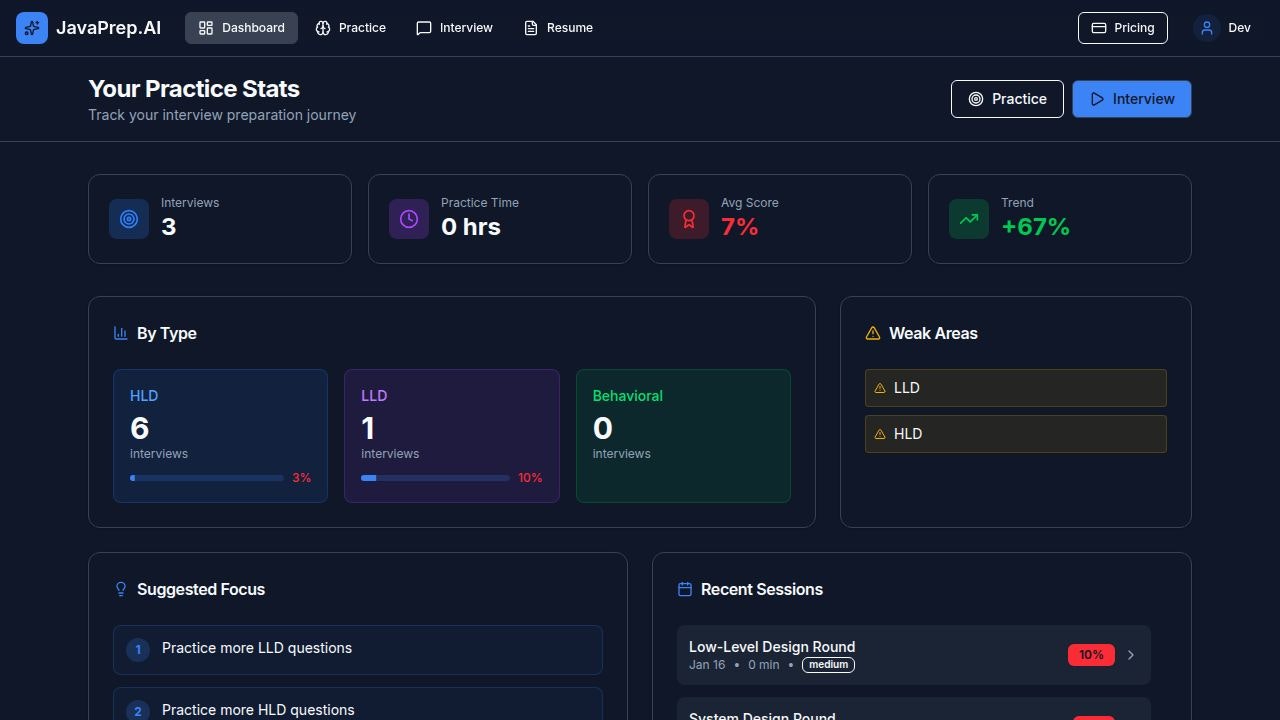Go to the Interview nav item
This screenshot has width=1280, height=720.
click(454, 27)
